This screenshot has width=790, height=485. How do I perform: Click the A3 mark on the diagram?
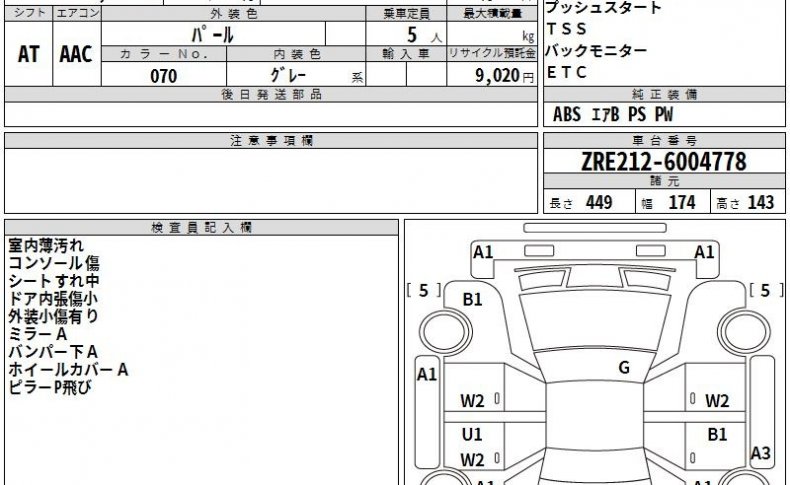click(760, 453)
